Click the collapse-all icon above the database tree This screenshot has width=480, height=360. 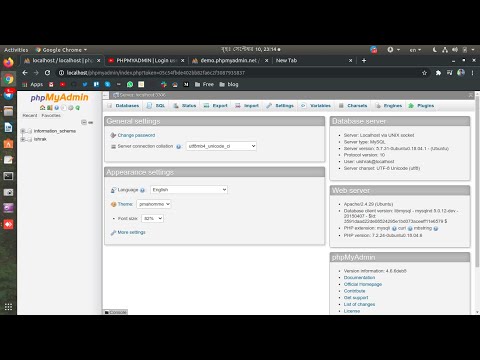pyautogui.click(x=84, y=122)
